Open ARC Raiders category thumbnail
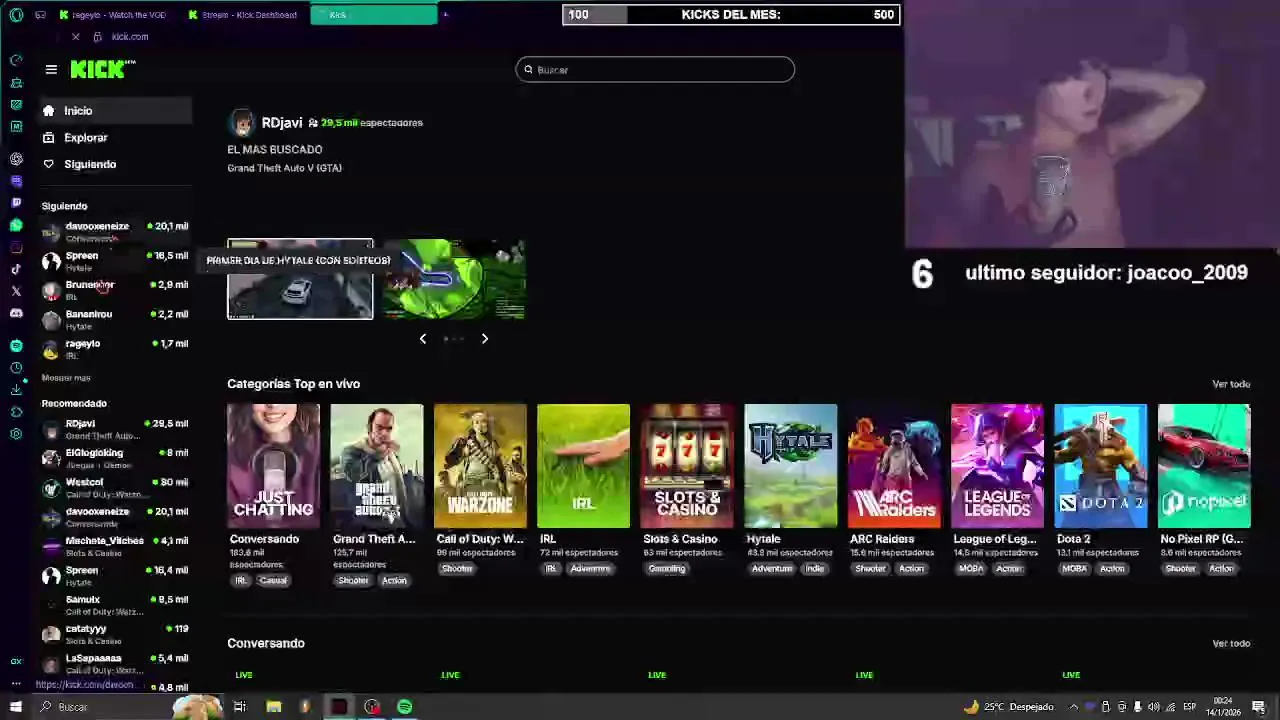The image size is (1280, 720). [x=894, y=466]
